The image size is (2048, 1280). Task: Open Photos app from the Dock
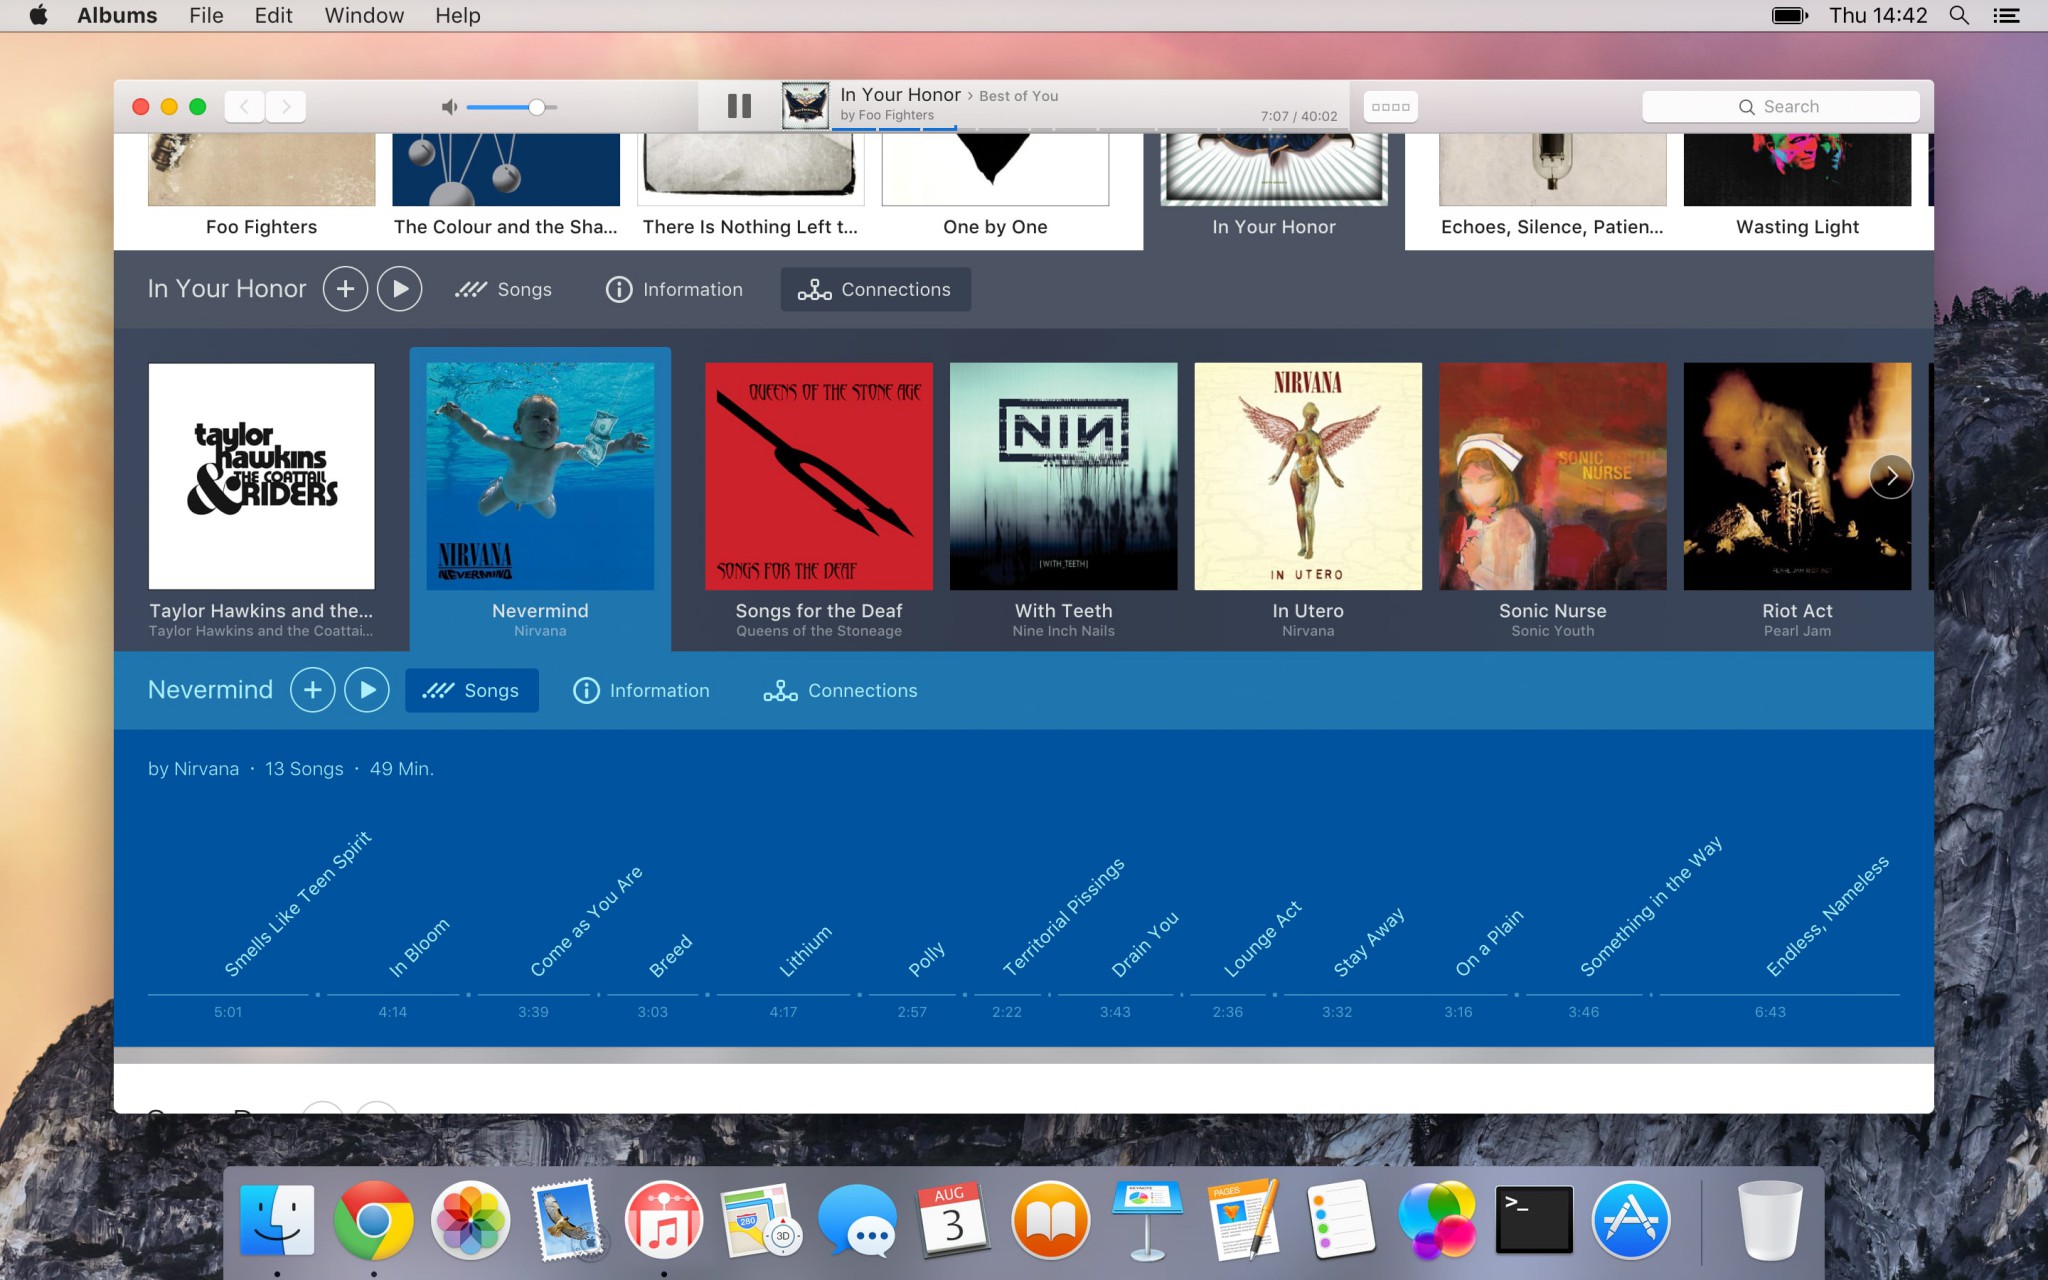(x=470, y=1220)
